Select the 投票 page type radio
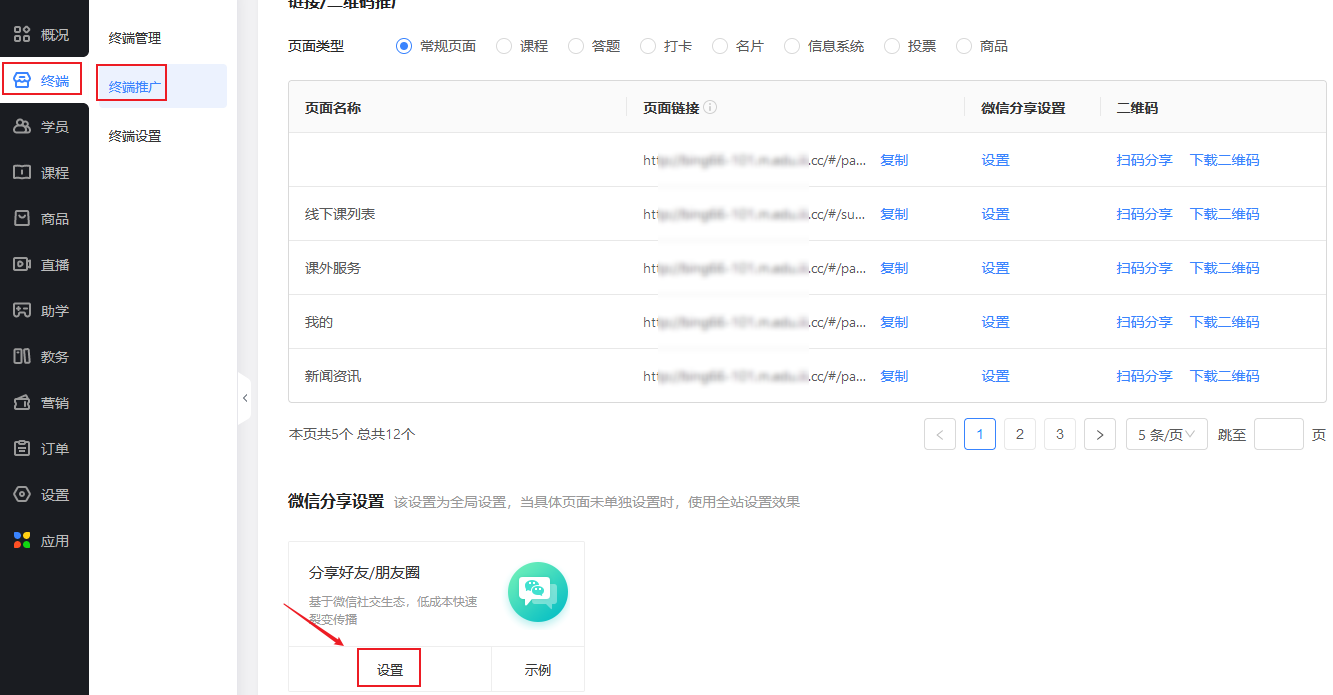 pyautogui.click(x=892, y=46)
